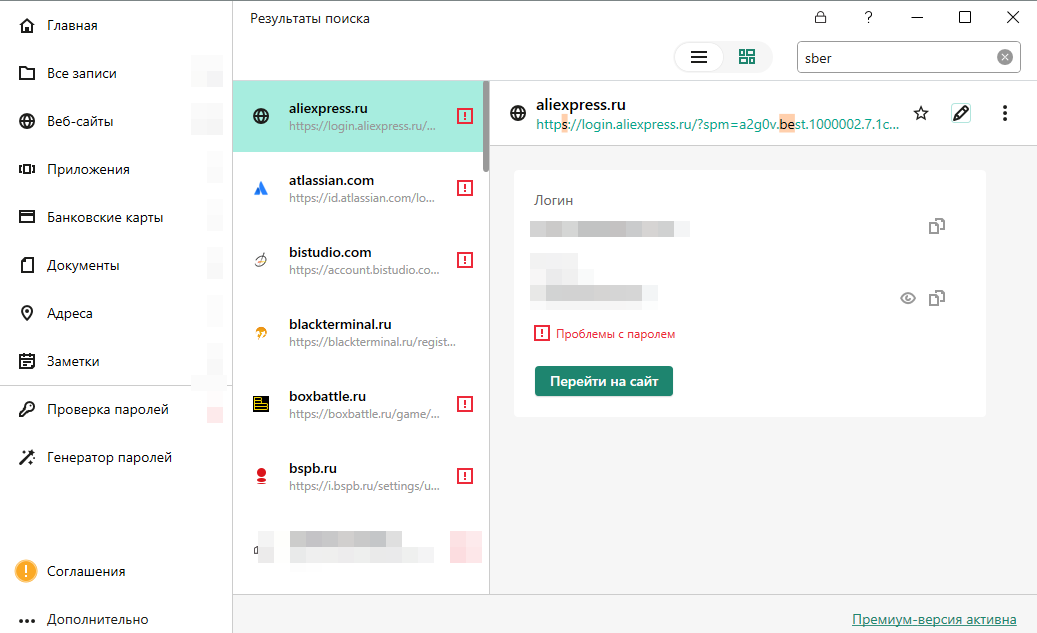Image resolution: width=1037 pixels, height=633 pixels.
Task: Open the Премиум-версия активна link
Action: tap(934, 619)
